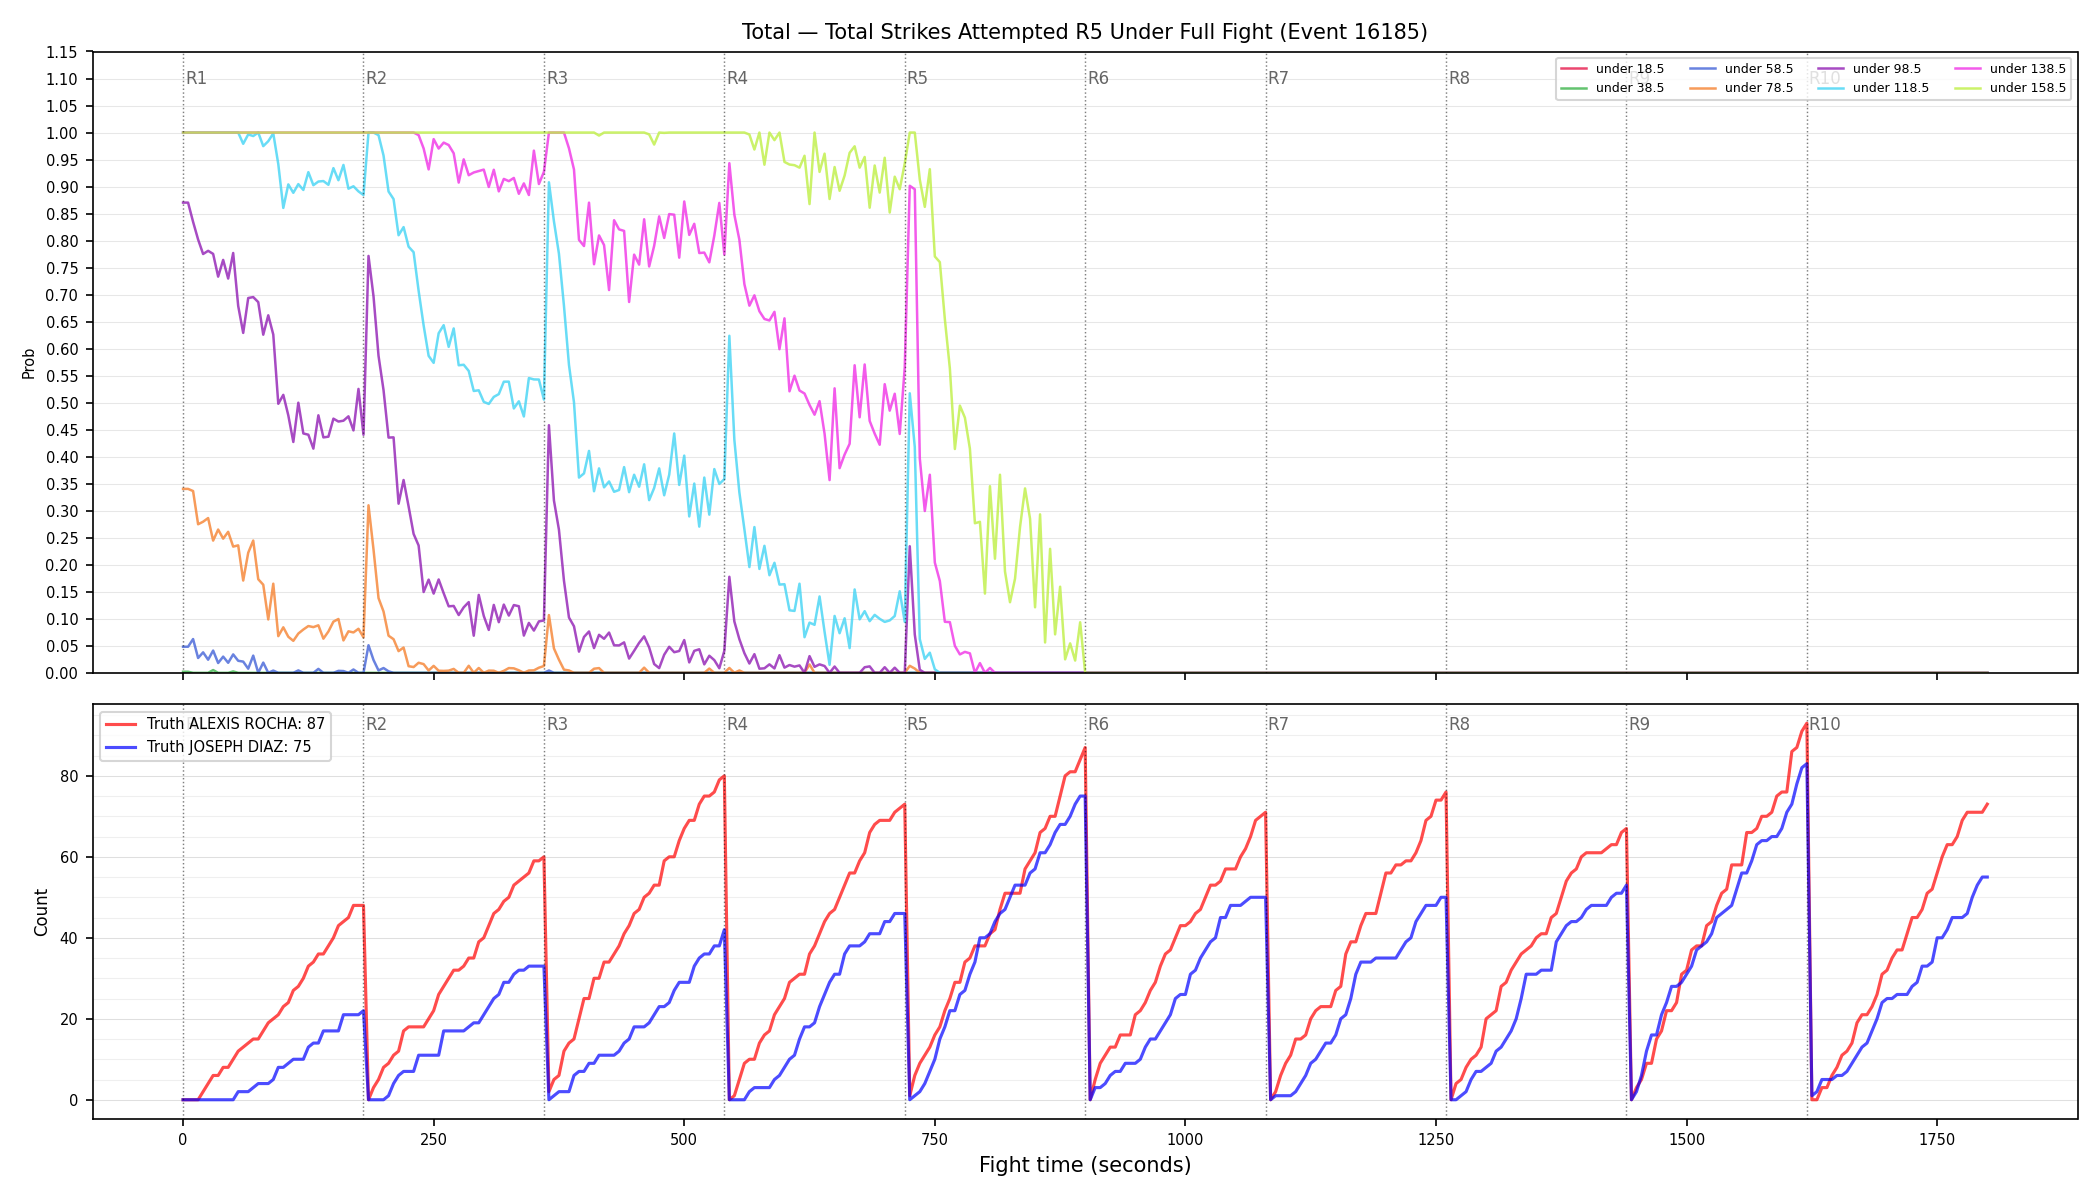Click the 1500 tick on Fight time axis
The image size is (2100, 1200).
pyautogui.click(x=1687, y=1139)
